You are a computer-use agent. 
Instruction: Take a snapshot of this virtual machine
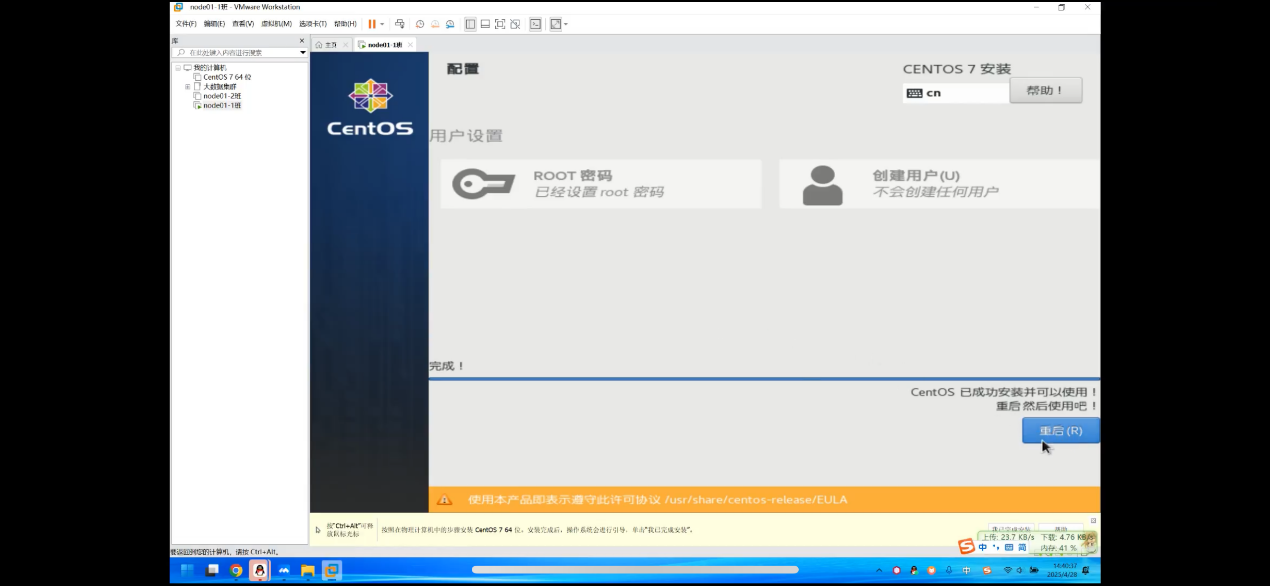[420, 24]
